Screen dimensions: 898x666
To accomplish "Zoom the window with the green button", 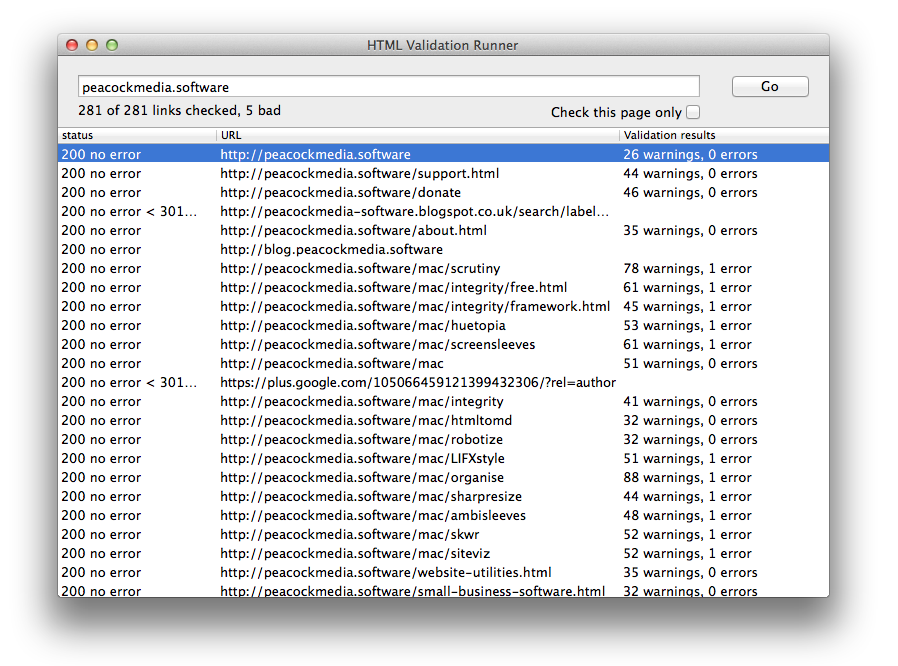I will (x=112, y=45).
